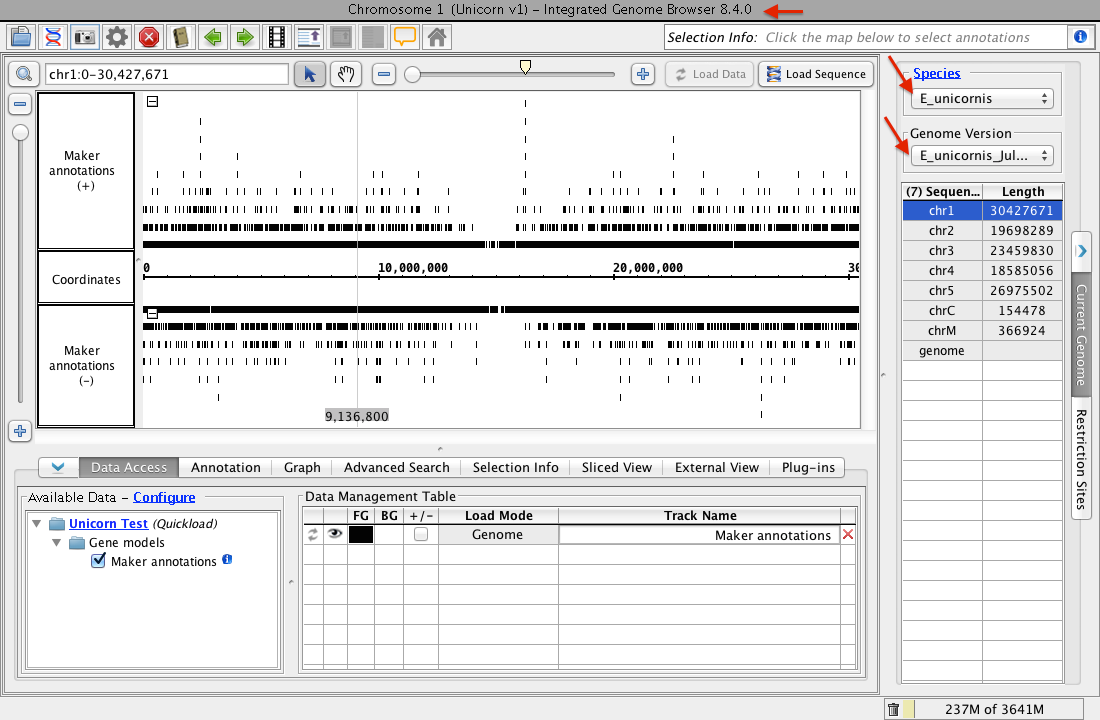Click the DNA helix icon in toolbar
The height and width of the screenshot is (720, 1100).
pos(53,38)
